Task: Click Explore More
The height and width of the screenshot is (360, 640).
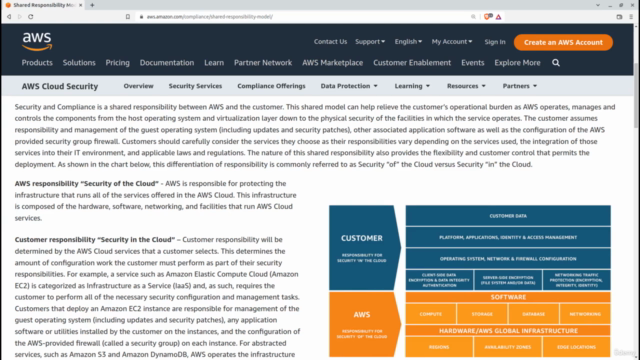Action: [x=517, y=63]
